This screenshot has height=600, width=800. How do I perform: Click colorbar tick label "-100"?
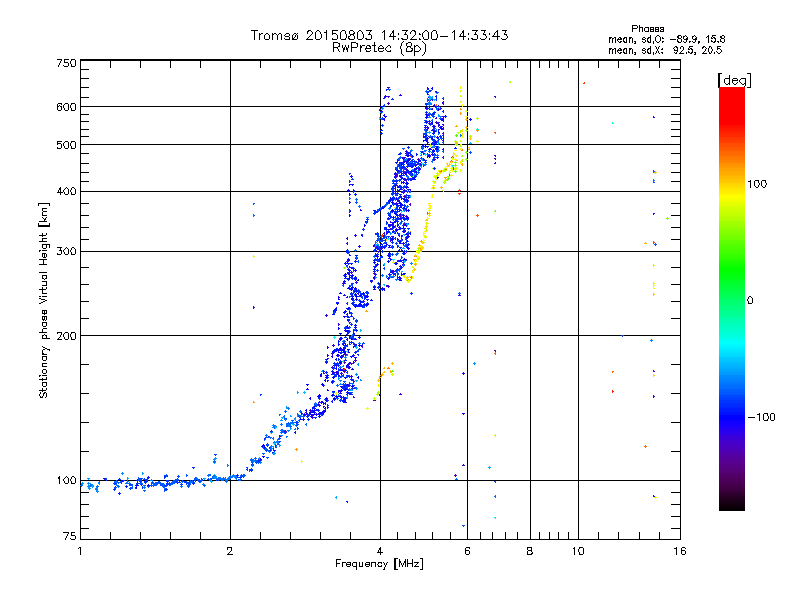click(x=761, y=417)
